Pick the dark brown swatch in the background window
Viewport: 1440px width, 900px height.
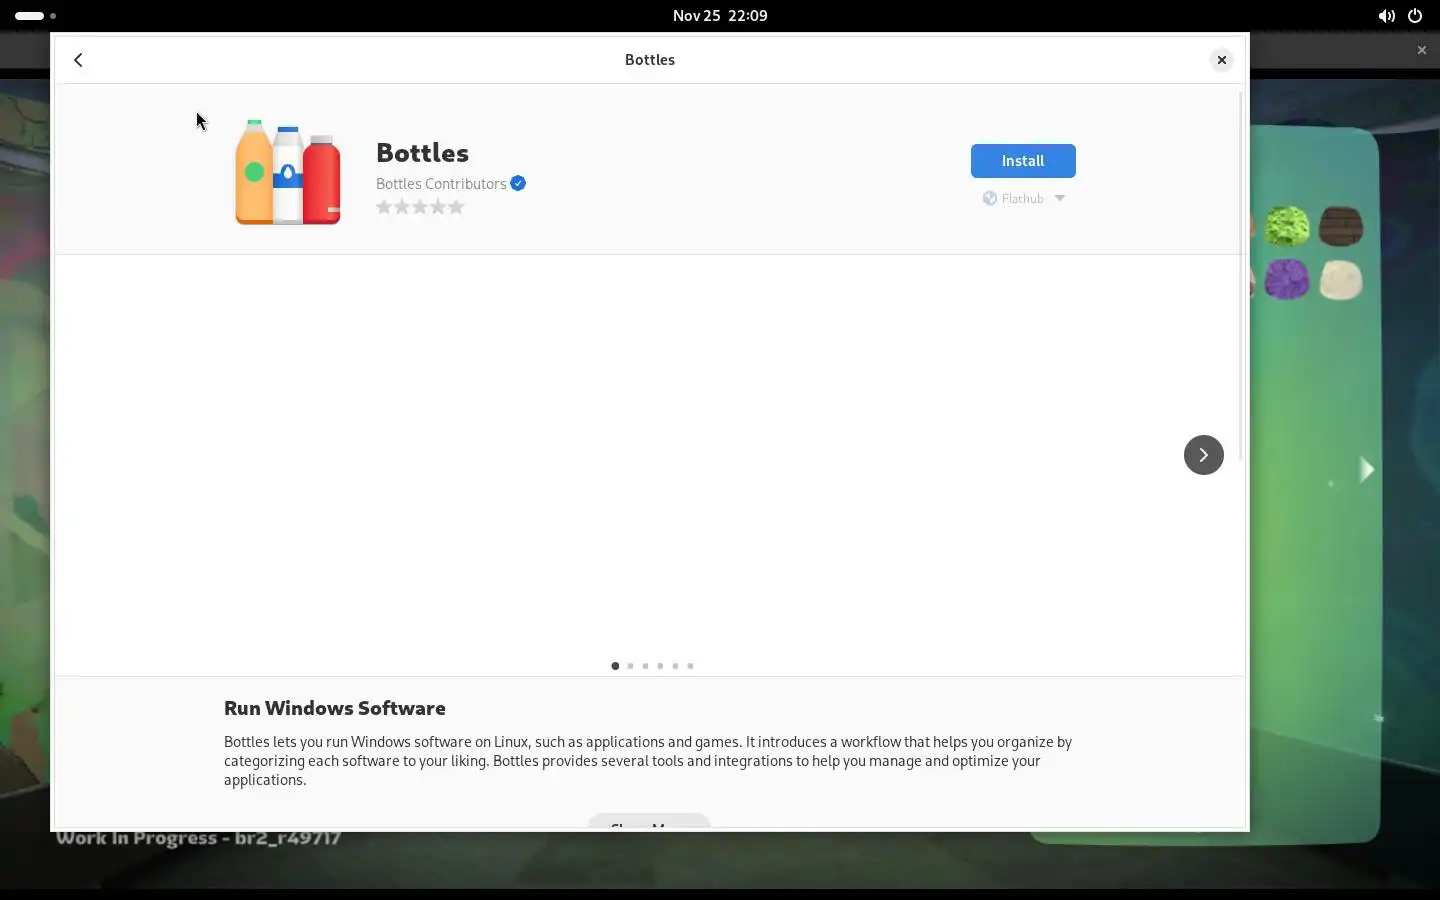tap(1341, 227)
